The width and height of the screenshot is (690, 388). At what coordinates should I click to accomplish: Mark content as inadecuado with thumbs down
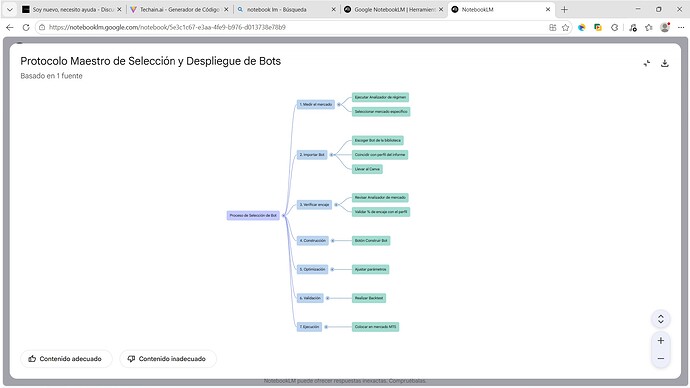168,359
